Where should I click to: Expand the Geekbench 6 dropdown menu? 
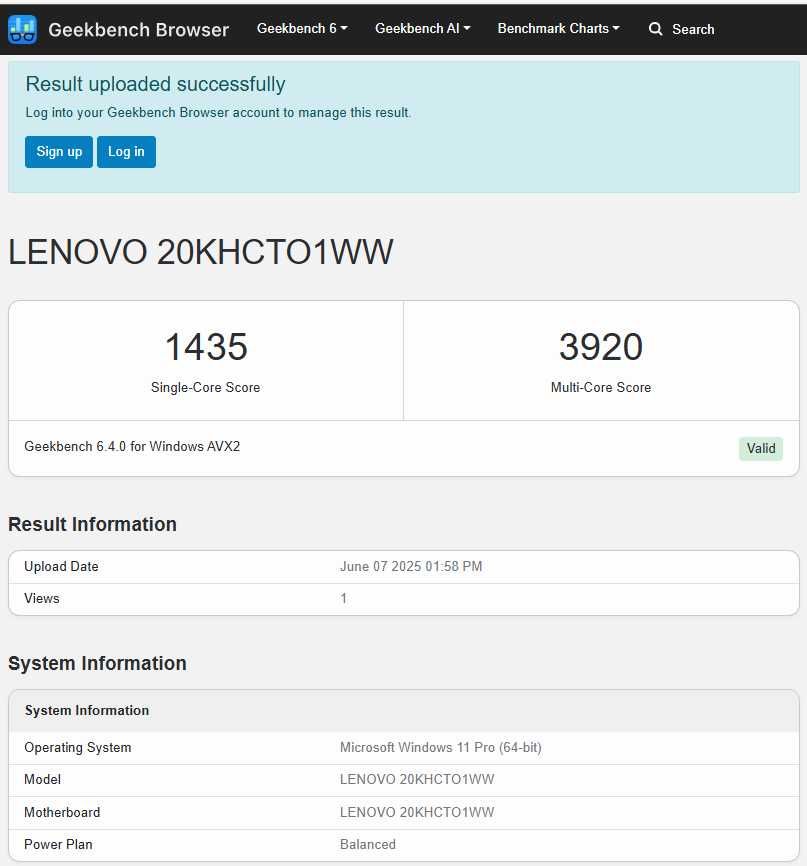tap(302, 29)
